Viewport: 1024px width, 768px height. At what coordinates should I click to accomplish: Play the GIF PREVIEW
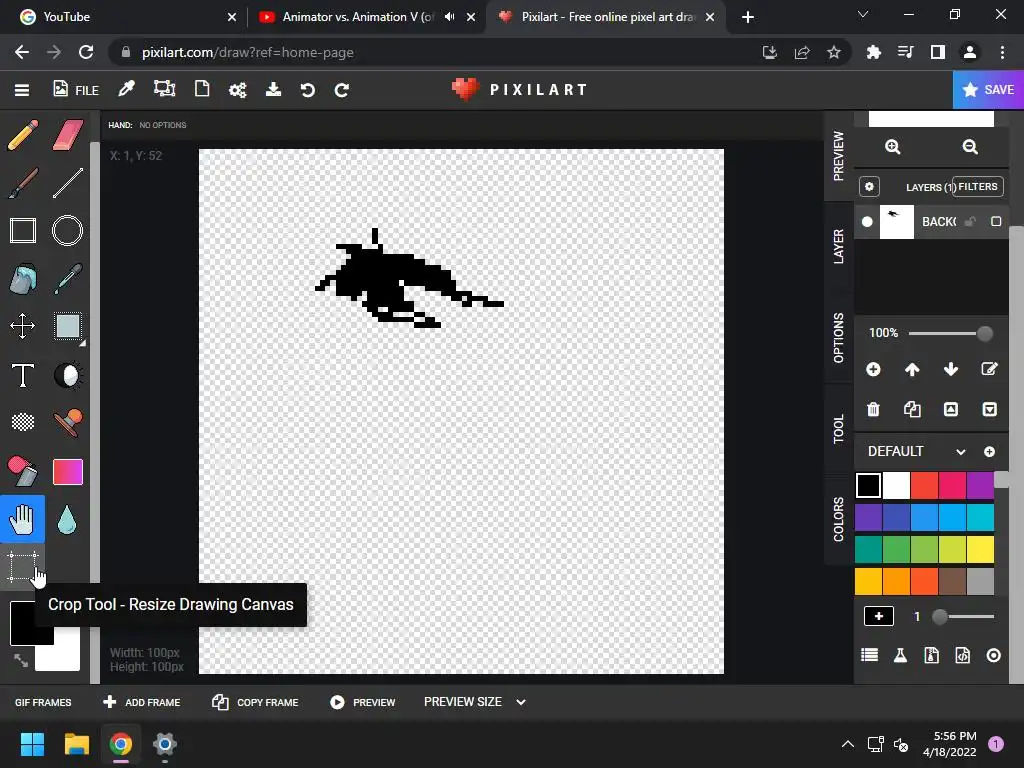coord(362,702)
